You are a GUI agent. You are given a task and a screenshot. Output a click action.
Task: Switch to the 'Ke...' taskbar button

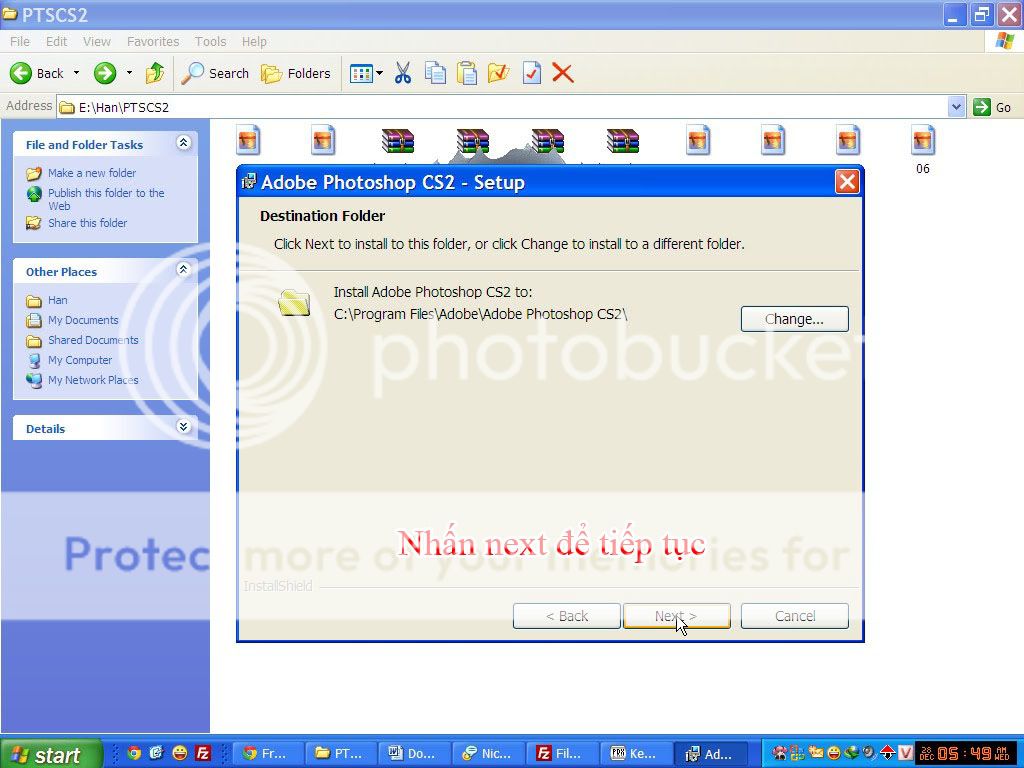(x=637, y=754)
